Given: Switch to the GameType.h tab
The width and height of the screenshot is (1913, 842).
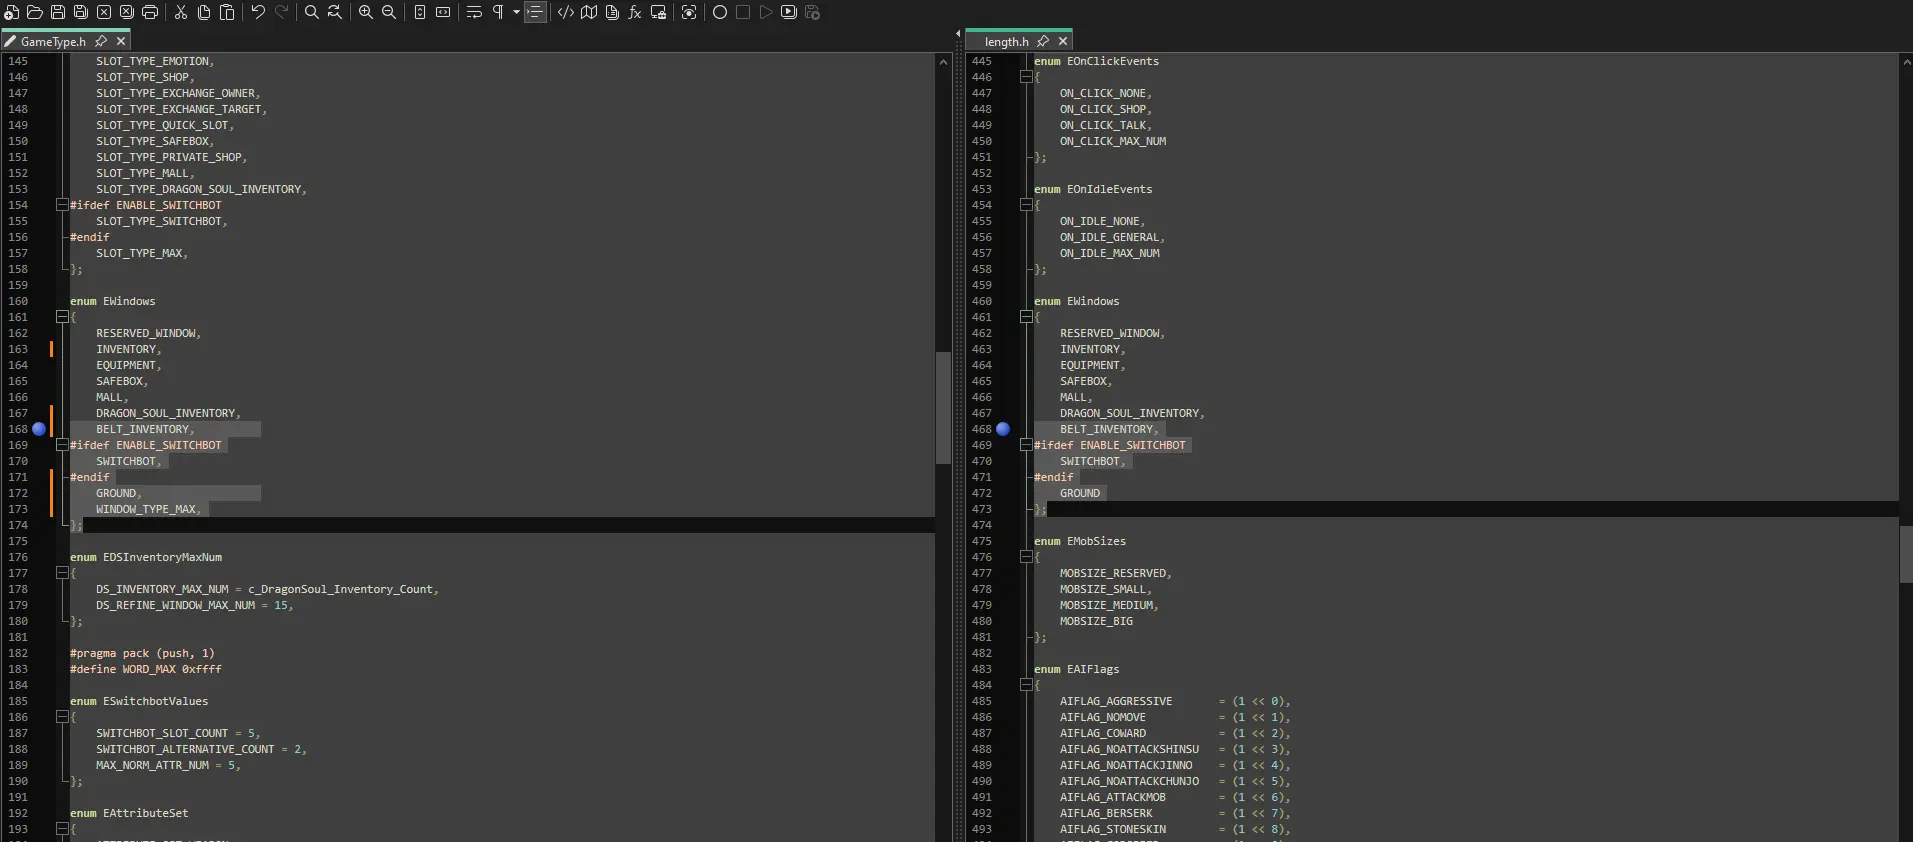Looking at the screenshot, I should point(52,42).
